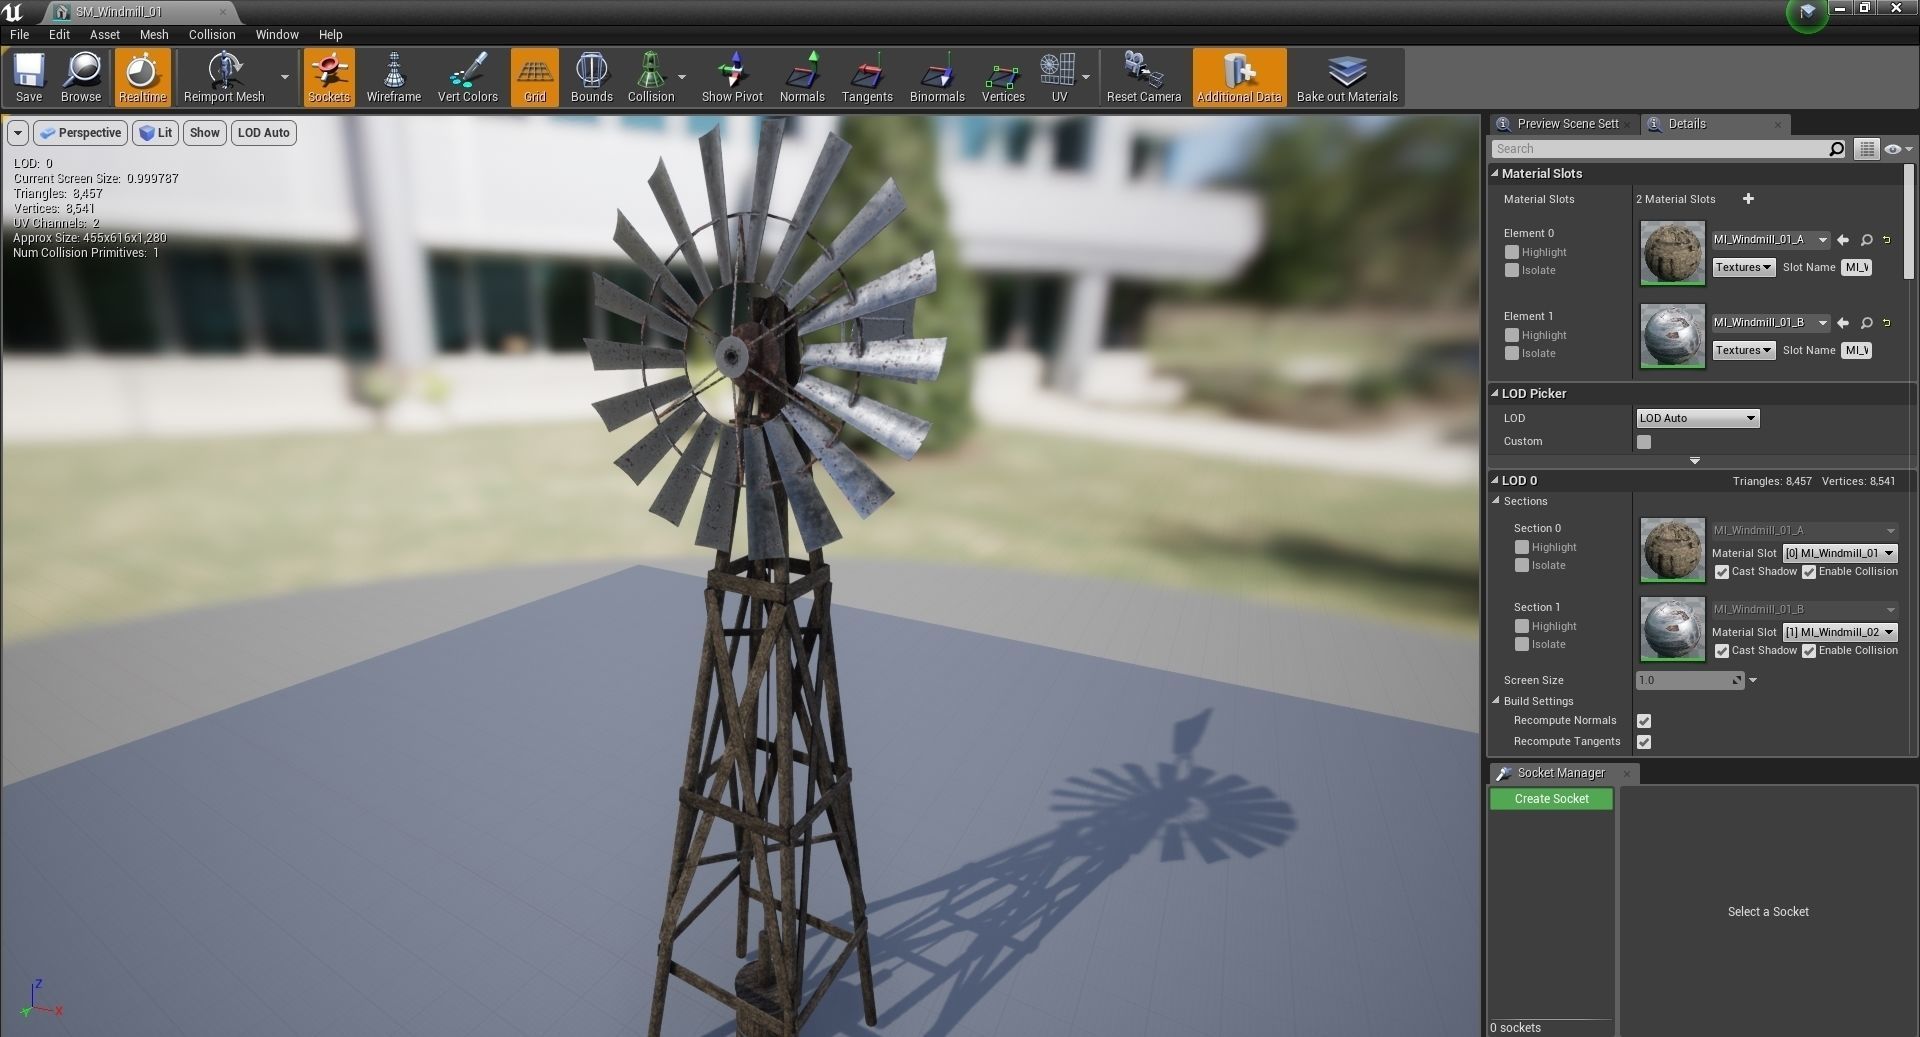Toggle Realtime viewport rendering
Image resolution: width=1920 pixels, height=1037 pixels.
pyautogui.click(x=142, y=77)
